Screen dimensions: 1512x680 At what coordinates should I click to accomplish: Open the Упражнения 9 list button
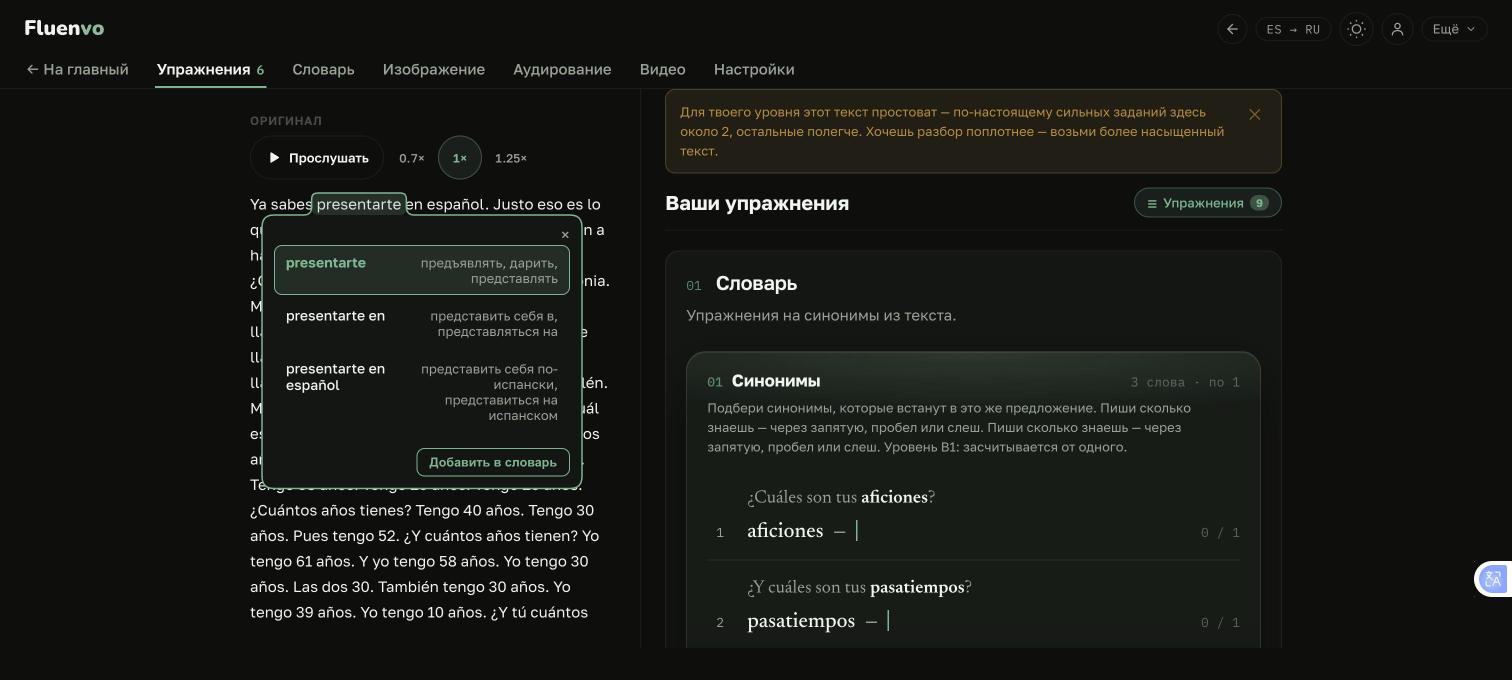(1207, 203)
